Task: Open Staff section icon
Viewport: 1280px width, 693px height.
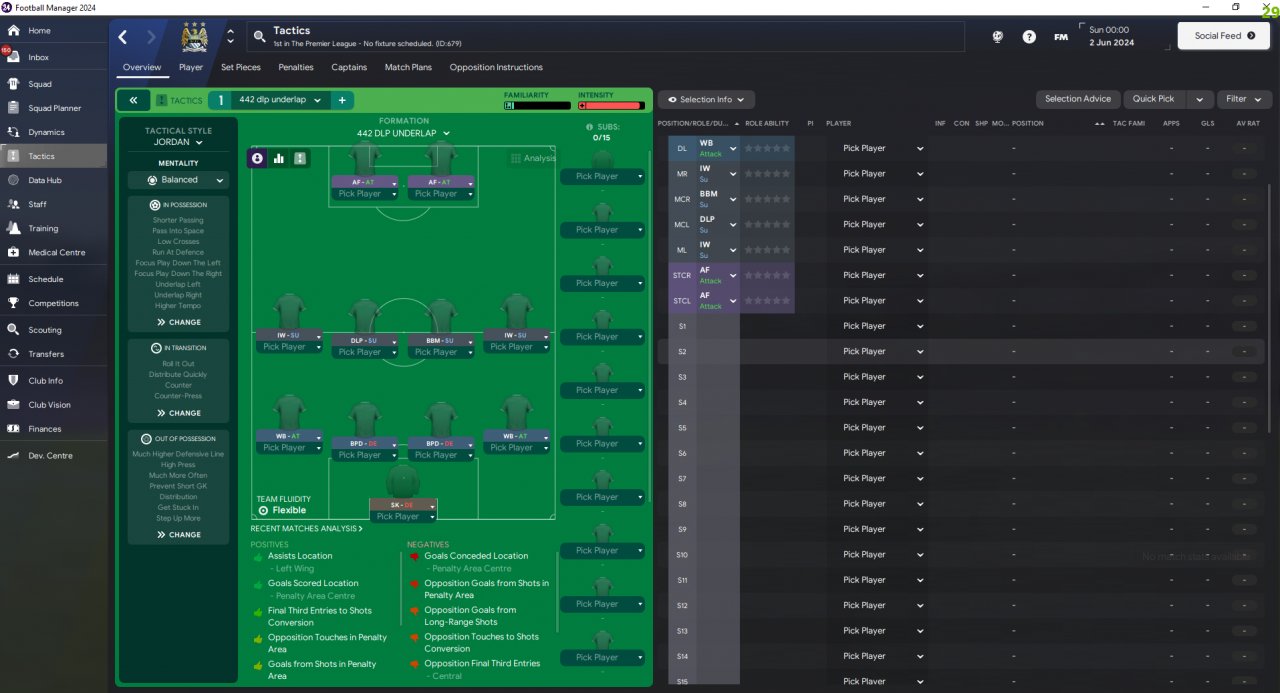Action: [13, 204]
